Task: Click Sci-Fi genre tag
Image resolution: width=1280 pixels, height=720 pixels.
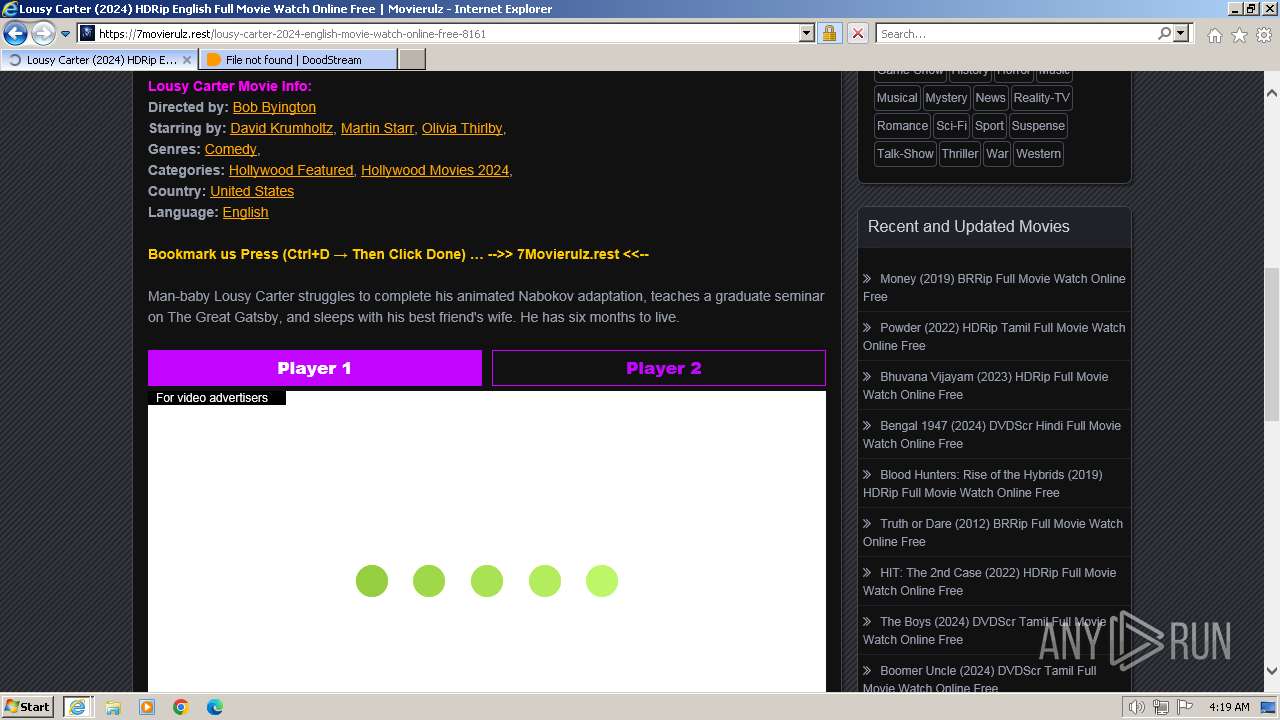Action: click(x=952, y=126)
